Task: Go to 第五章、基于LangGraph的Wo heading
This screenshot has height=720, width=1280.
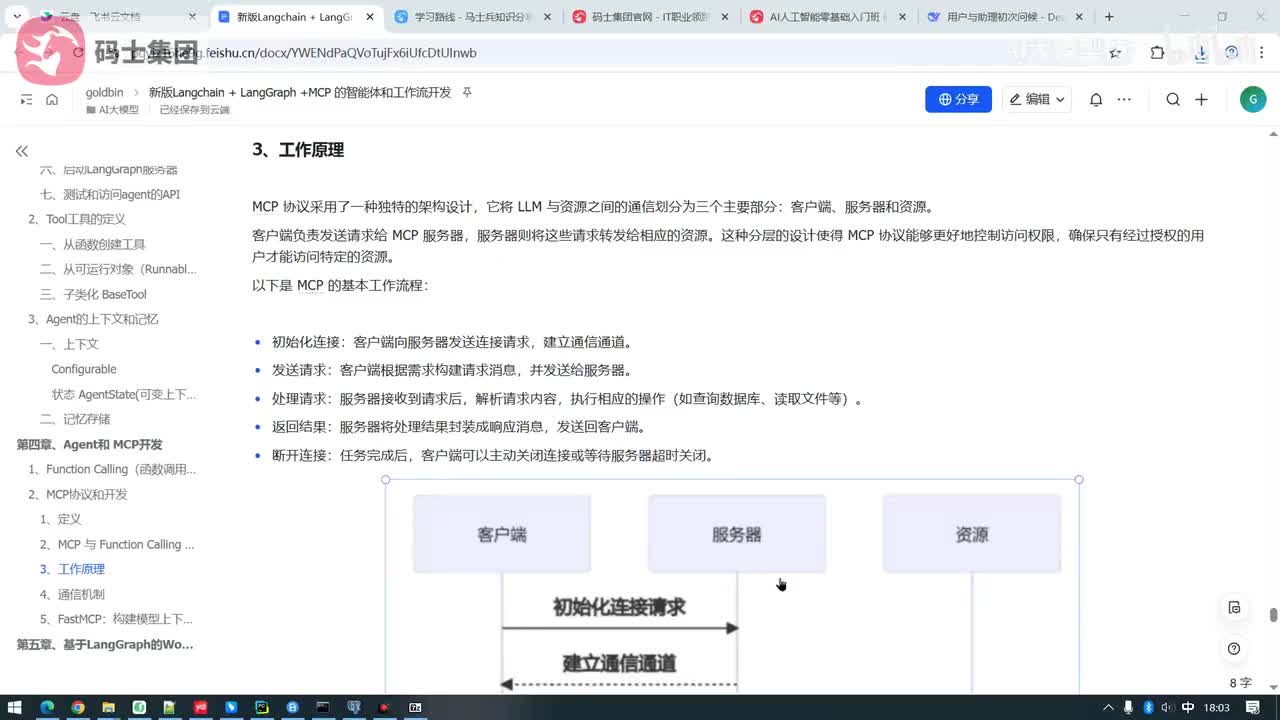Action: (105, 644)
